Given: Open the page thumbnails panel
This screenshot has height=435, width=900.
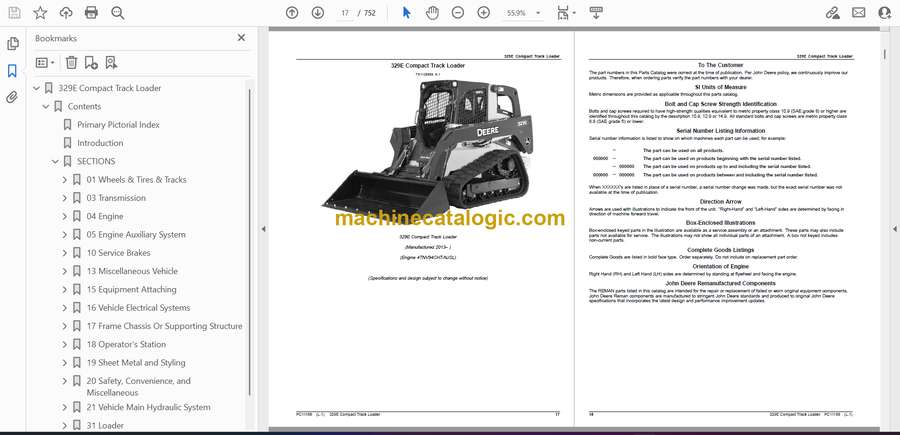Looking at the screenshot, I should (12, 44).
